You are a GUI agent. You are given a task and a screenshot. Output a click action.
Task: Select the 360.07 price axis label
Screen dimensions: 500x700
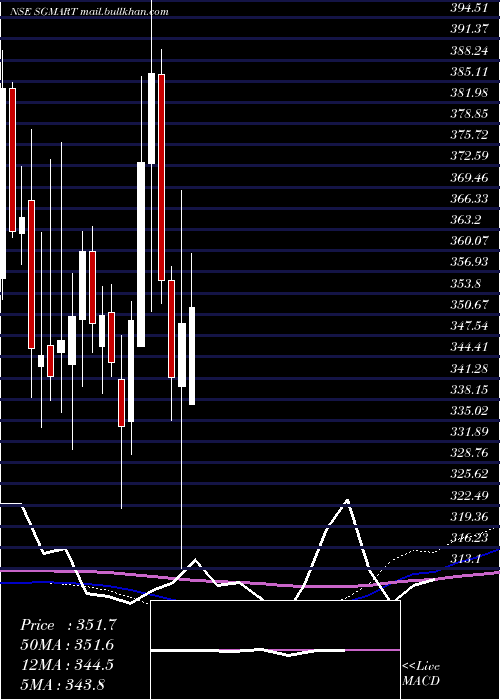pos(469,241)
